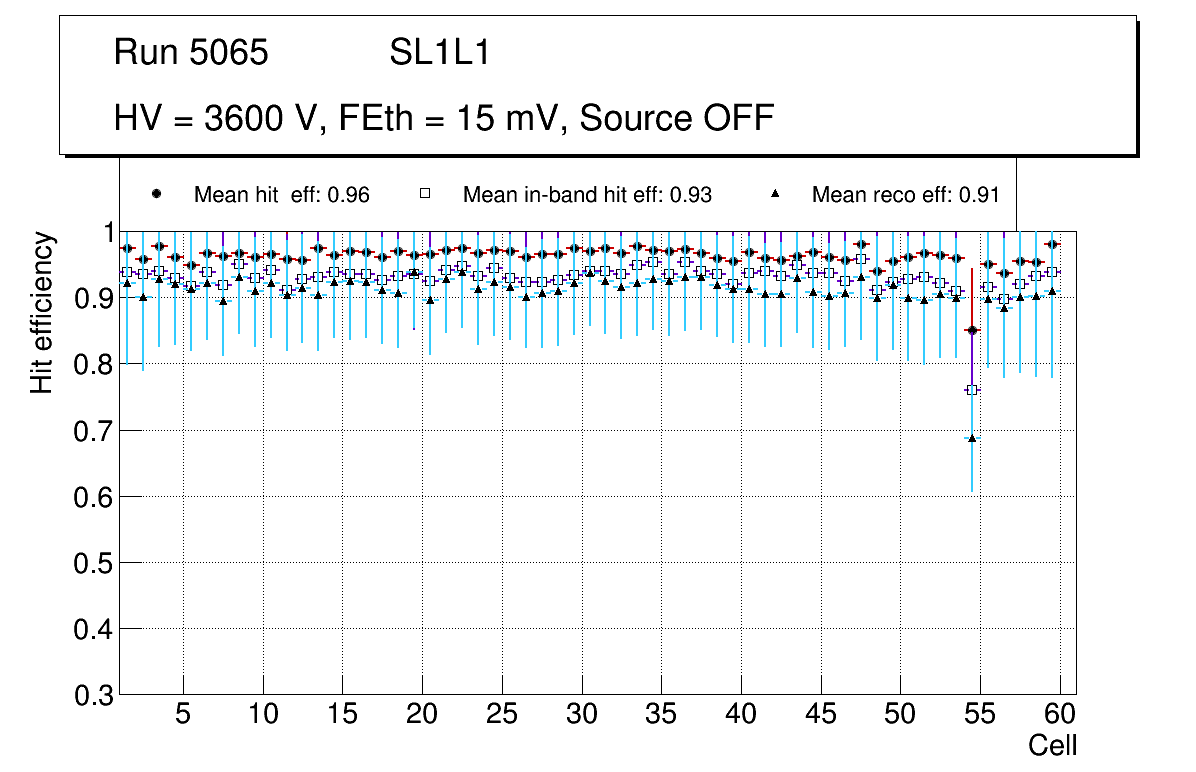Click the 'Hit efficiency' y-axis title

click(42, 312)
